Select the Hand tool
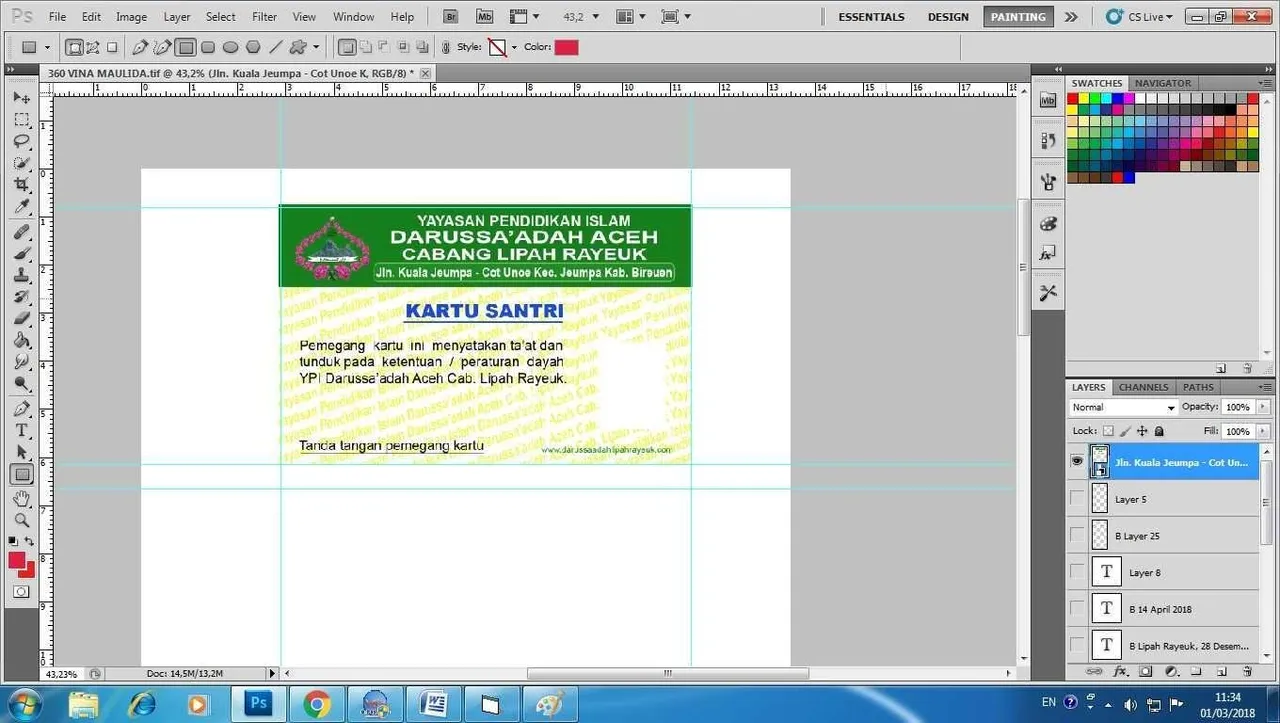Screen dimensions: 1280x723 21,499
